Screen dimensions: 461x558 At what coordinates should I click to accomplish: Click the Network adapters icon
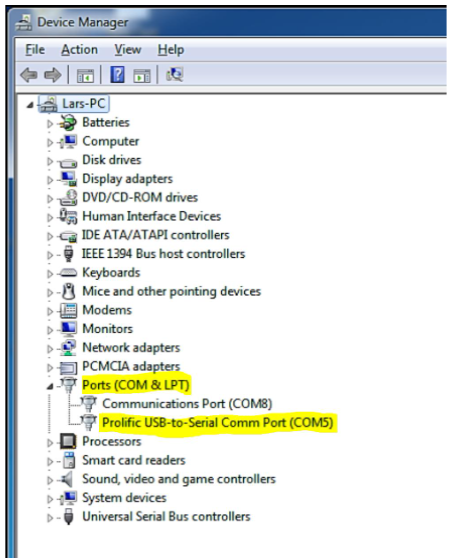[68, 348]
